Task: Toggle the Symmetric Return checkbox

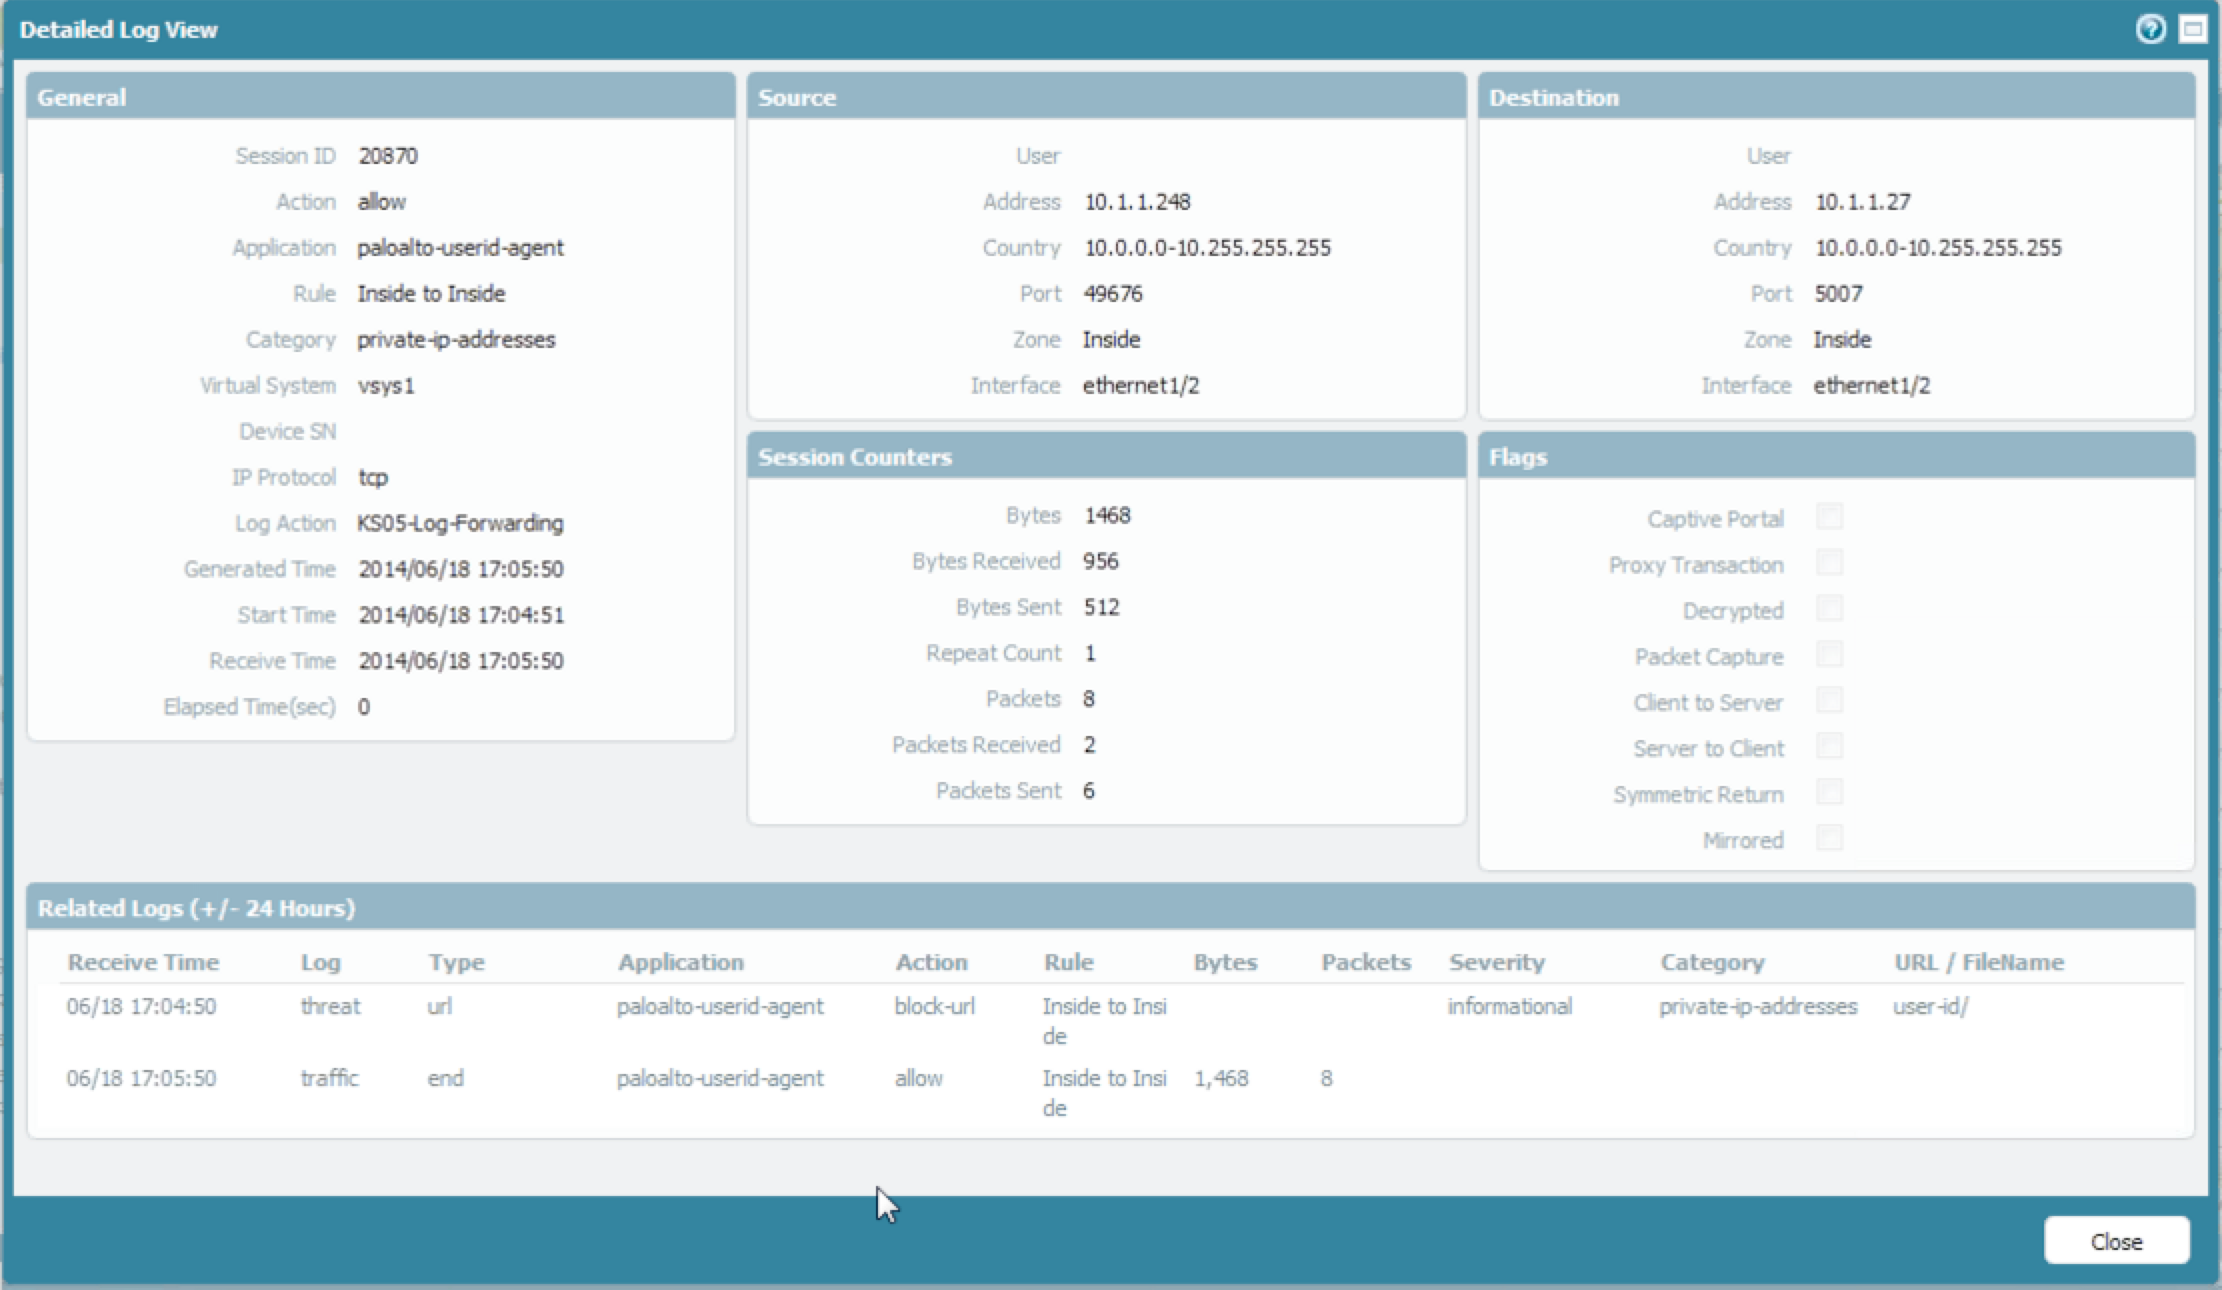Action: 1829,793
